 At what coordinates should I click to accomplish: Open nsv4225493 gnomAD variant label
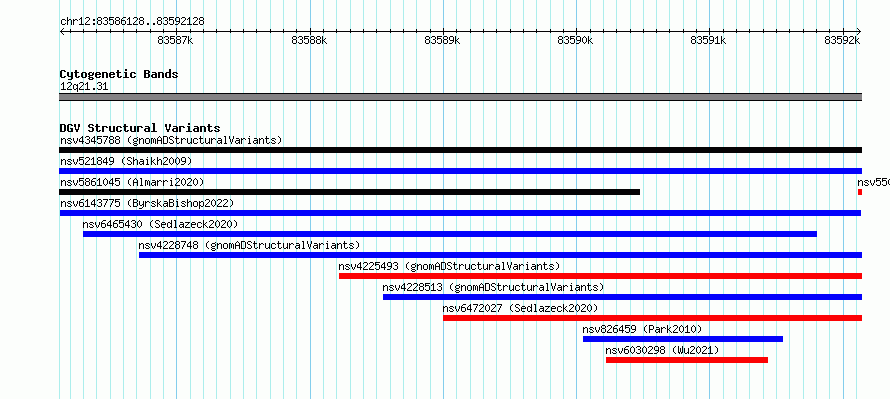tap(449, 266)
